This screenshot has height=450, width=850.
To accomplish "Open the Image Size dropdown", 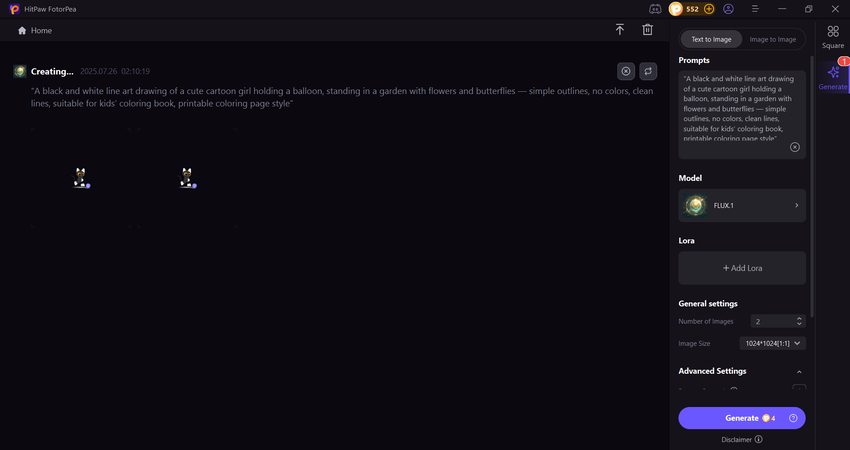I will [772, 343].
